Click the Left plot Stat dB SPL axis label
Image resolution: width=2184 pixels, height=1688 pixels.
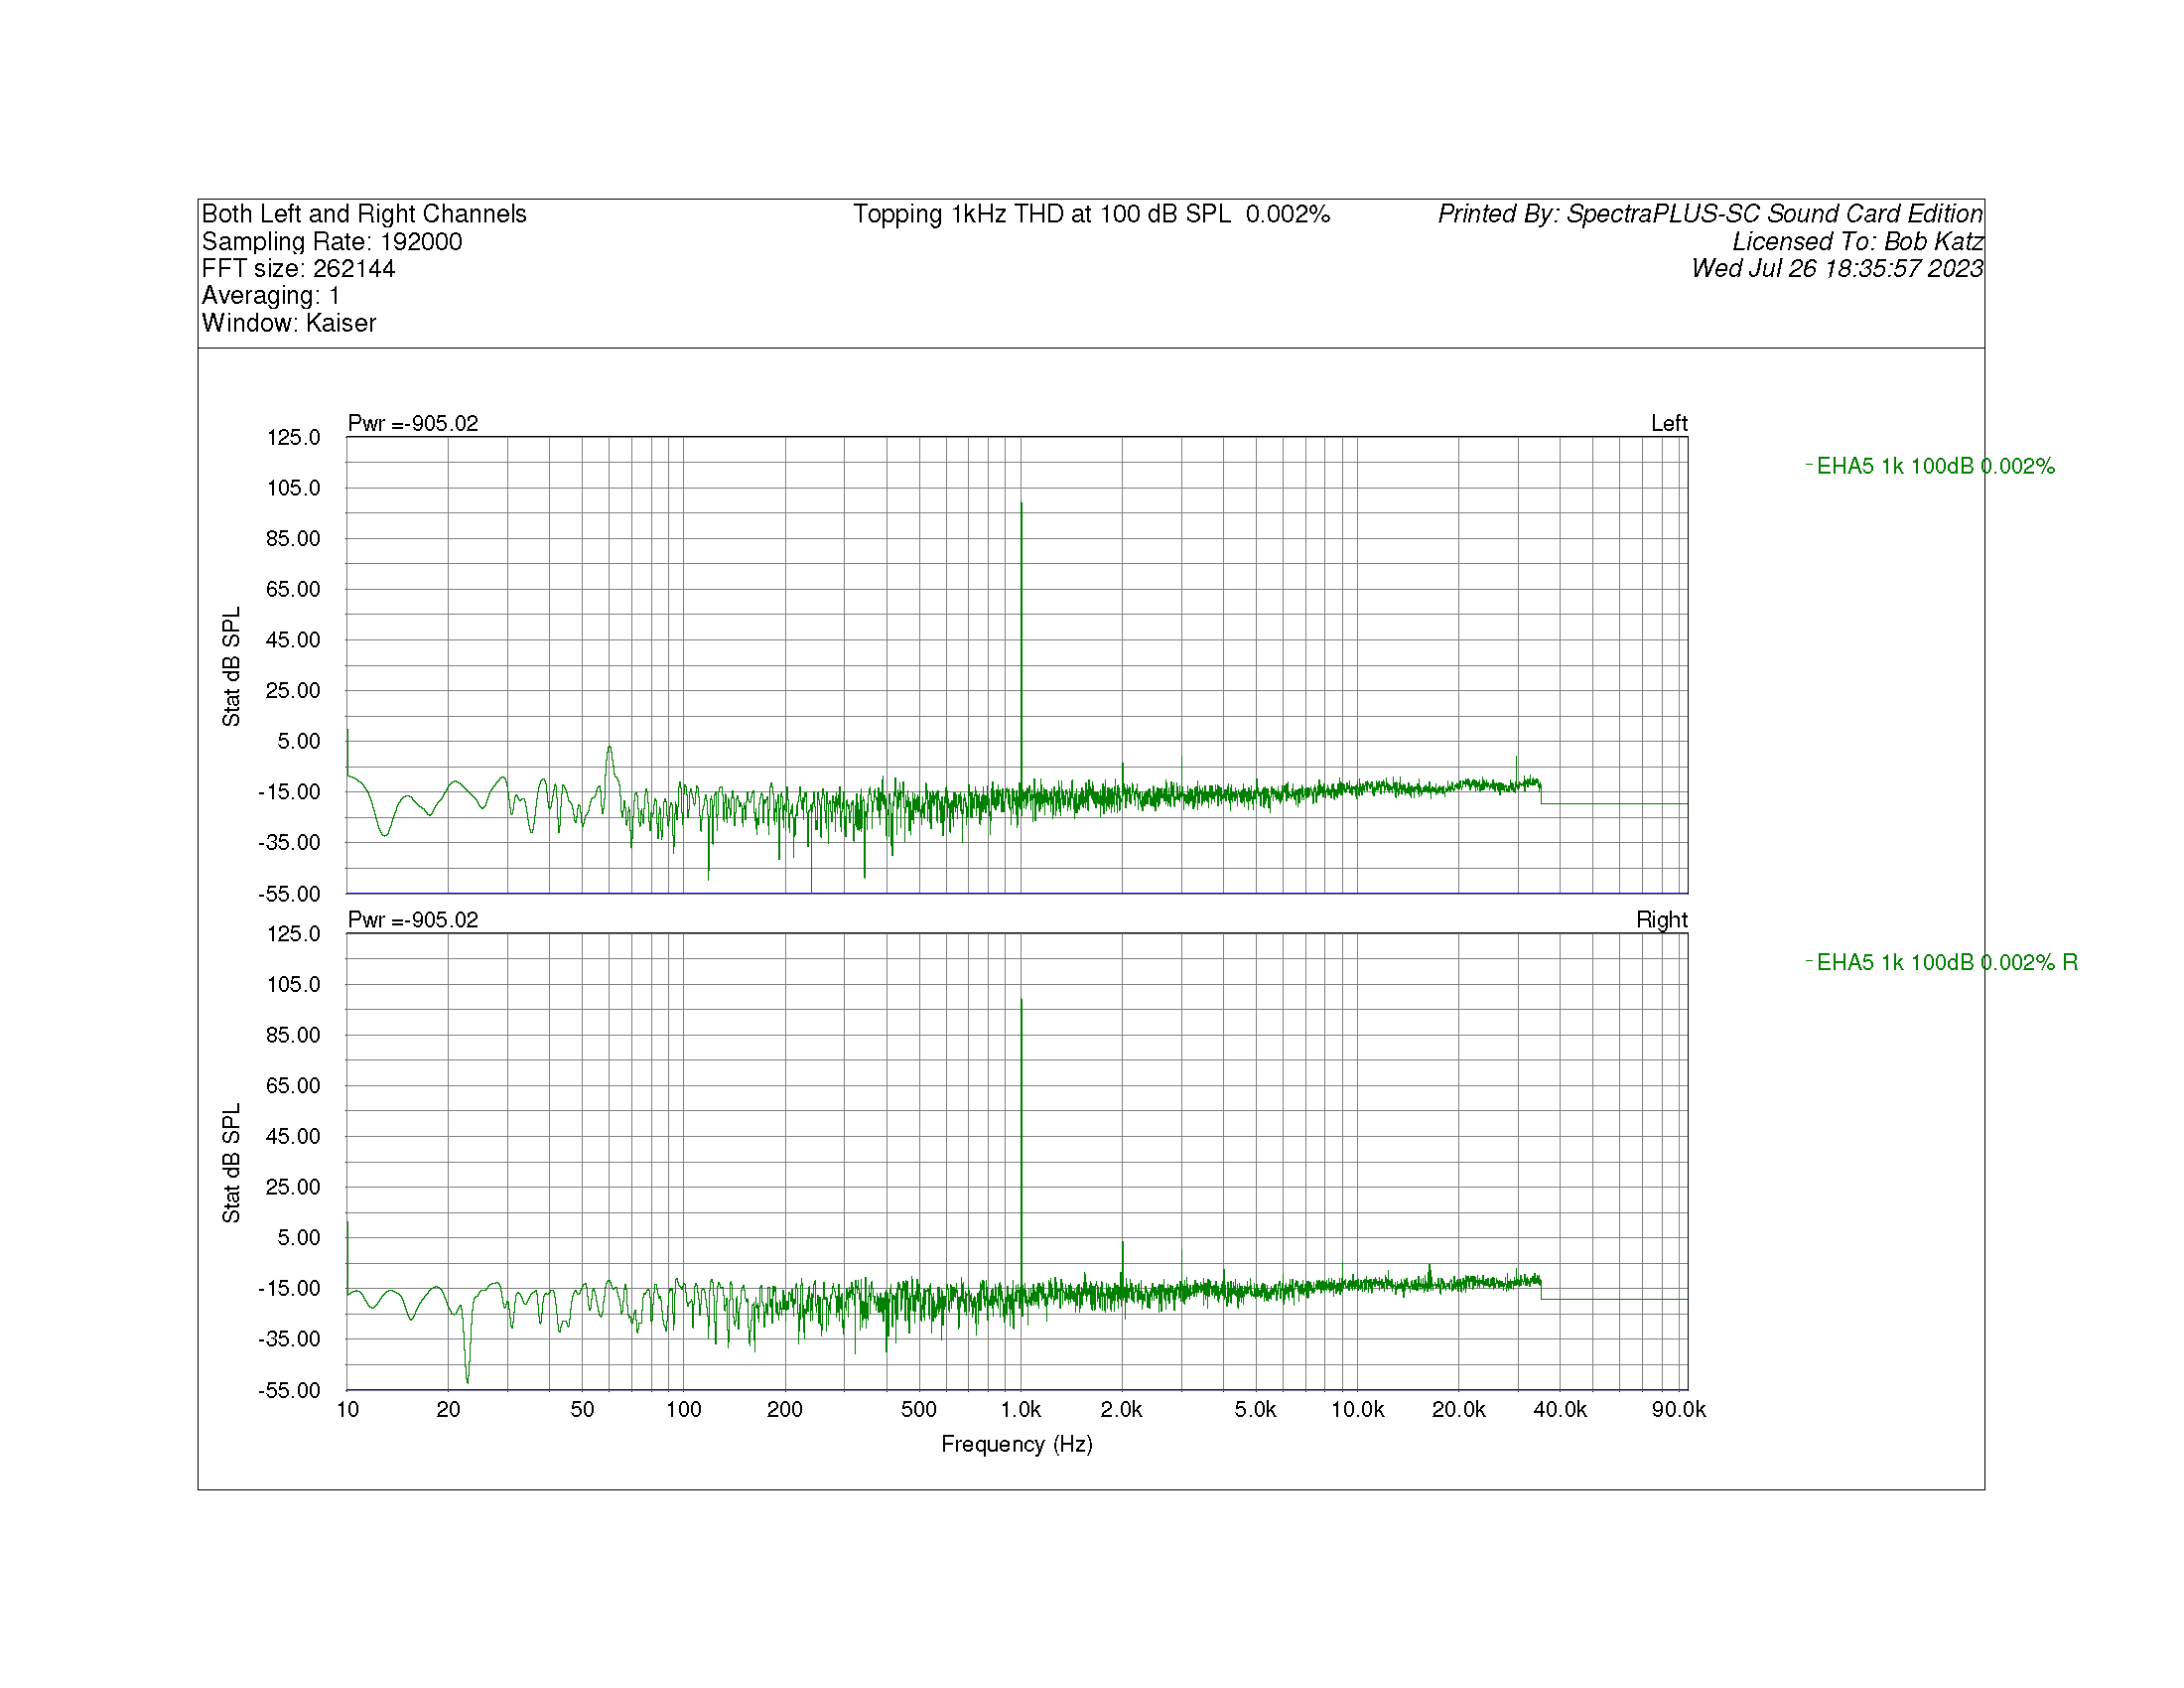coord(231,666)
